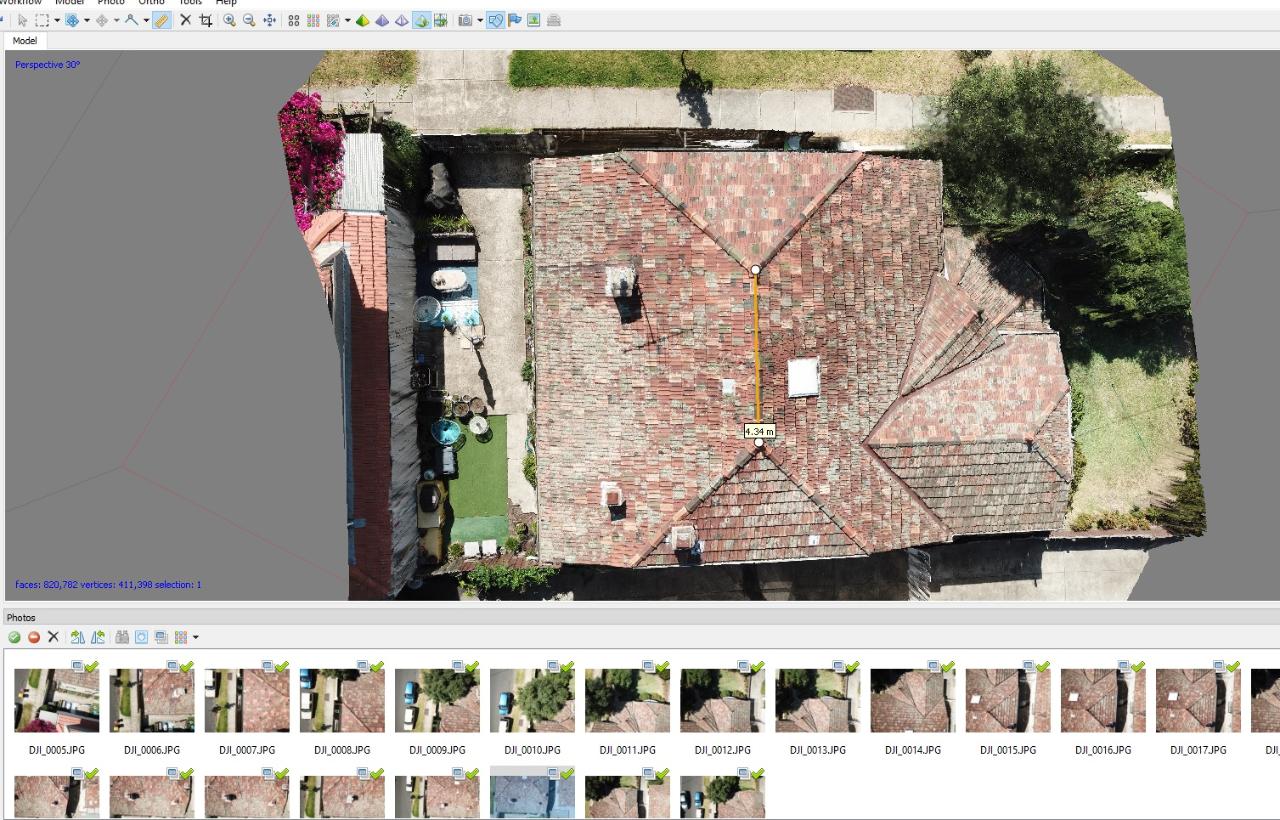This screenshot has width=1280, height=820.
Task: Select dense cloud classes view mode
Action: (x=333, y=20)
